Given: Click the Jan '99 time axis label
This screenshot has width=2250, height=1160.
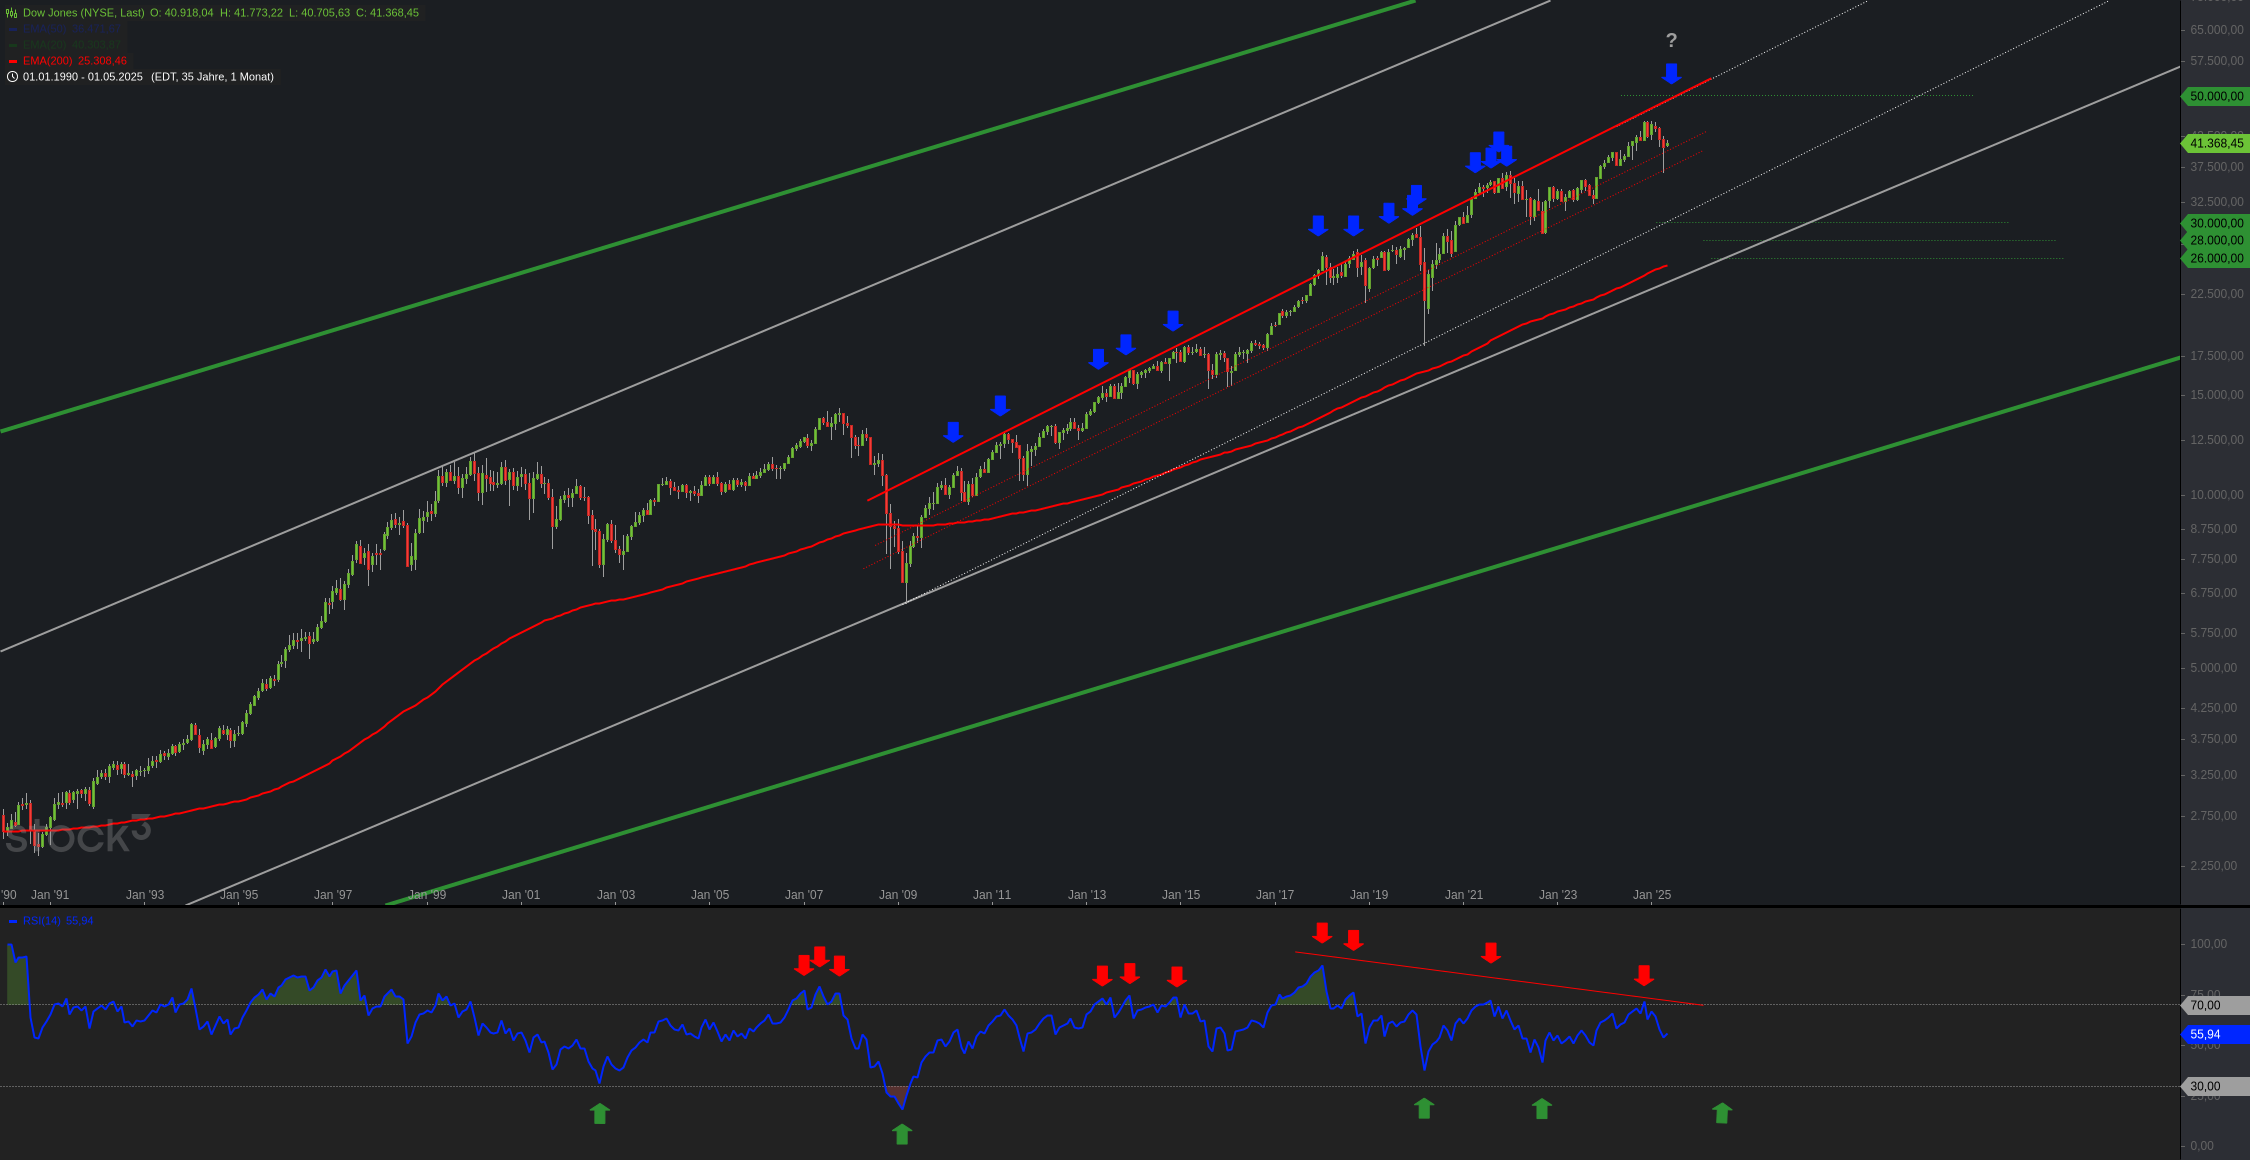Looking at the screenshot, I should click(427, 895).
